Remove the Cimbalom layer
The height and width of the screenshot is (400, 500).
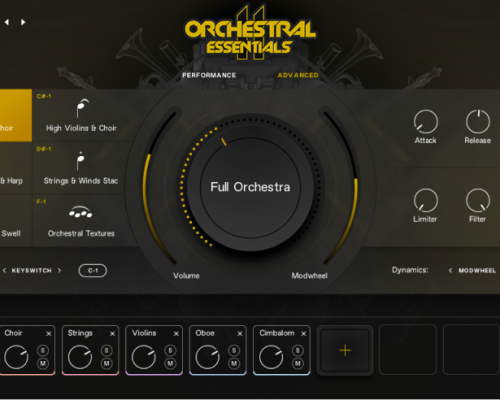coord(304,334)
